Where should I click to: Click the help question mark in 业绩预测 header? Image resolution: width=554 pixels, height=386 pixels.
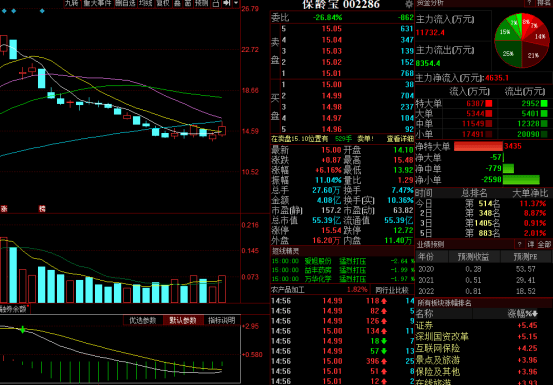pos(519,244)
